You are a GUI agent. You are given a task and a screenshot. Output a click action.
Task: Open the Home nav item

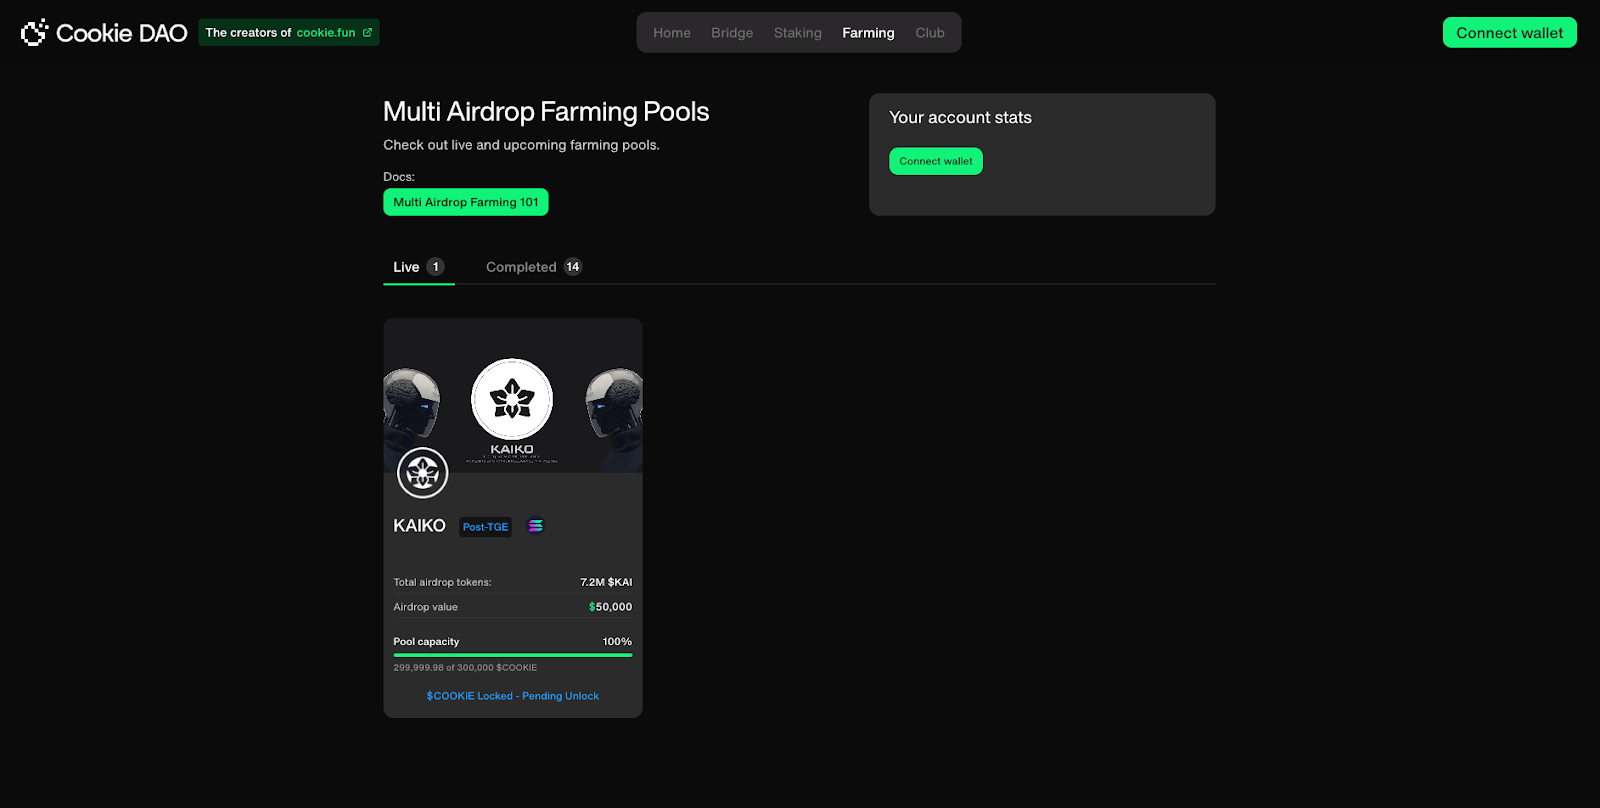pyautogui.click(x=672, y=33)
